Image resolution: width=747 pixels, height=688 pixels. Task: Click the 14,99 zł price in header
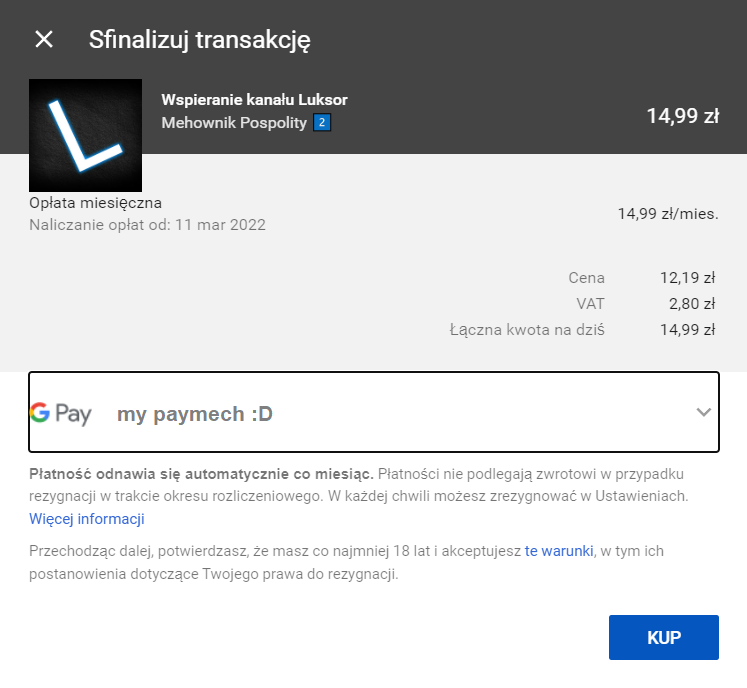tap(682, 116)
